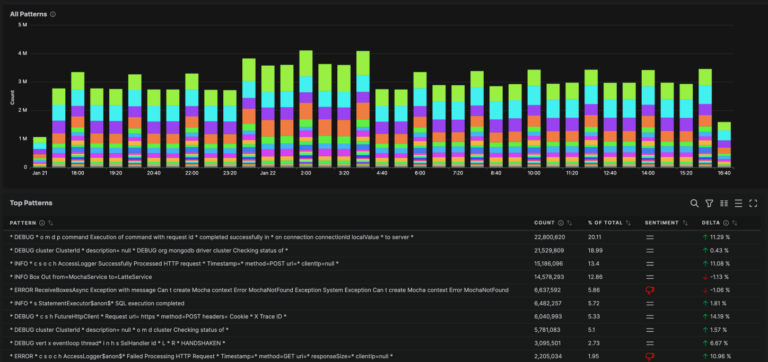768x362 pixels.
Task: Click the count value 21,529,809
Action: click(549, 250)
